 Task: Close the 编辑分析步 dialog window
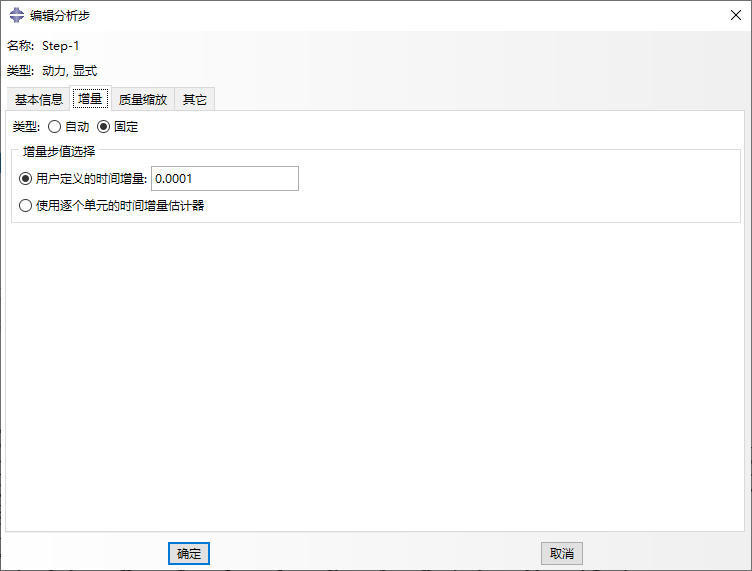(736, 15)
